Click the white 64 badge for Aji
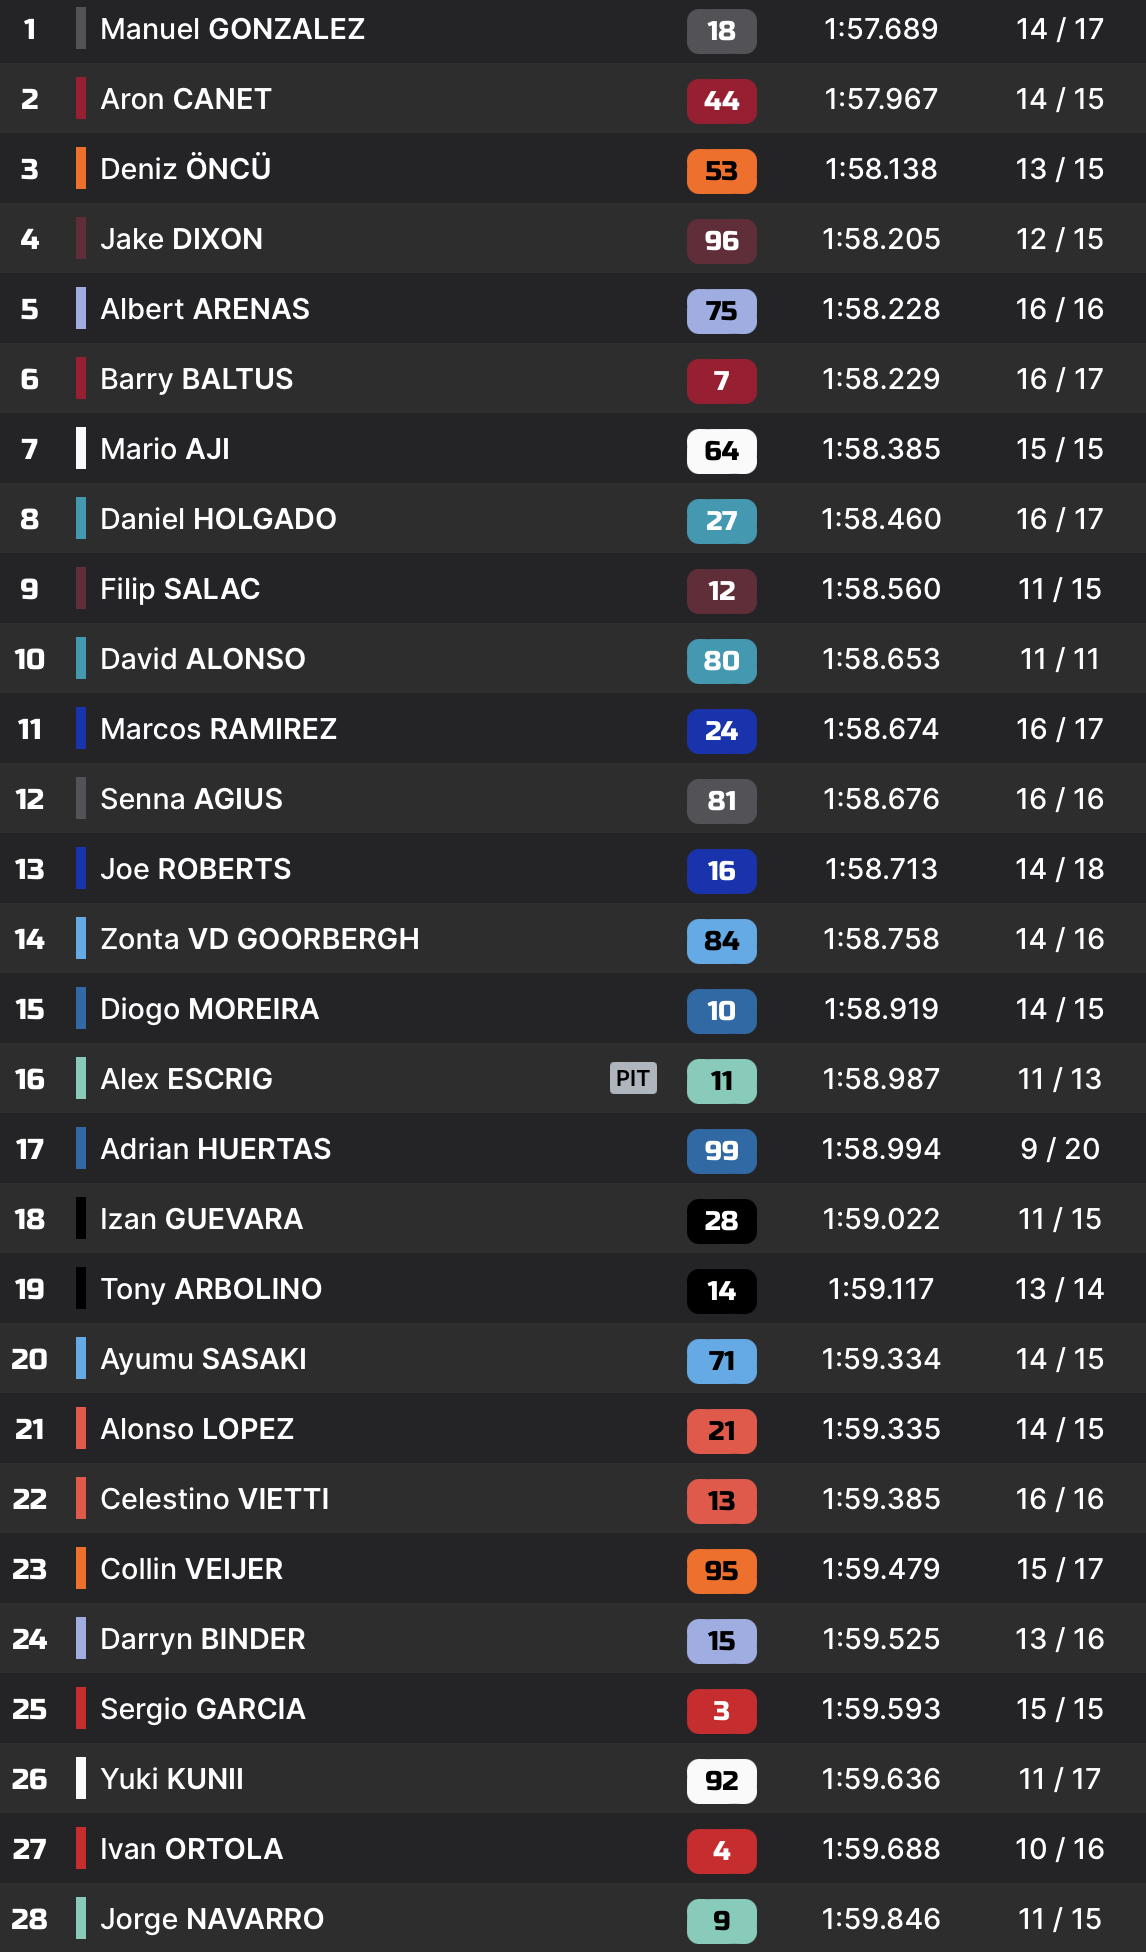Screen dimensions: 1146x1952 [x=721, y=451]
